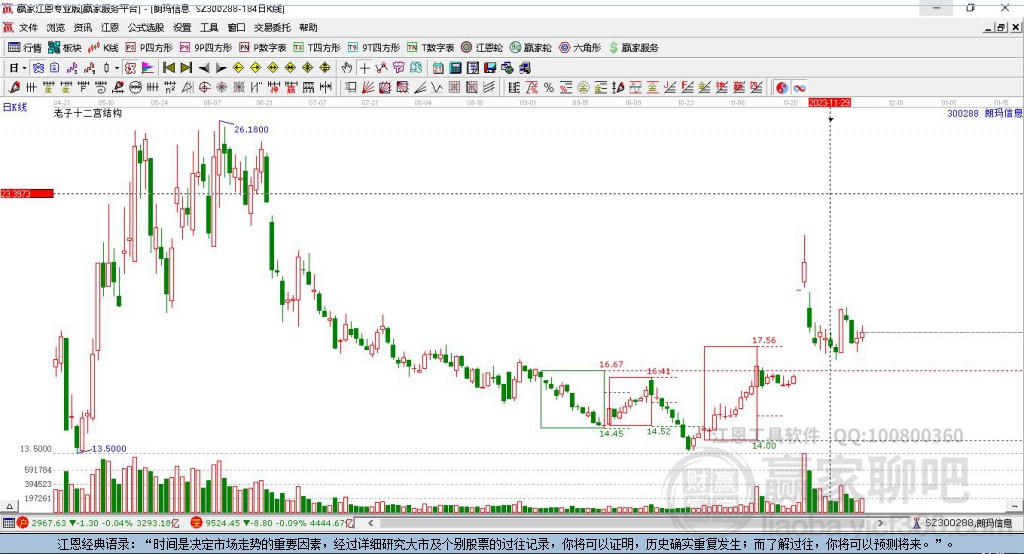Screen dimensions: 1024x554
Task: Open the 交易委托 menu
Action: click(x=272, y=27)
